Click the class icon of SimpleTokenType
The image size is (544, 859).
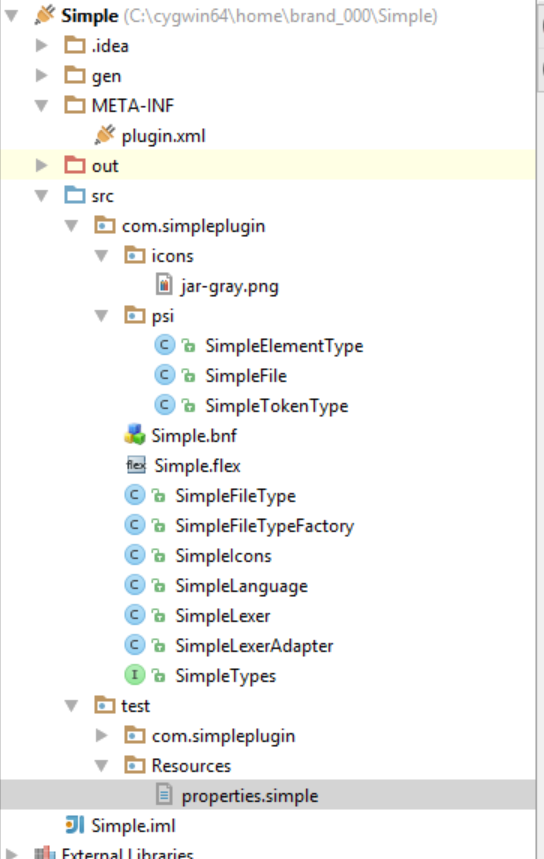click(x=164, y=405)
